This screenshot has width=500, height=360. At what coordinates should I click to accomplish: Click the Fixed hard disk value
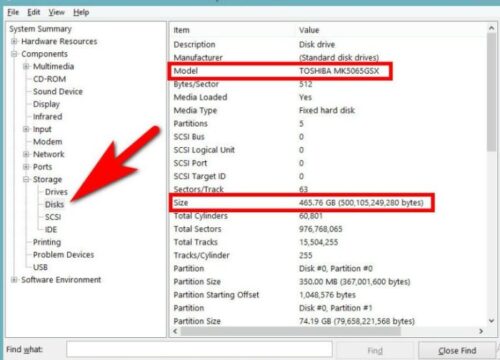pos(327,110)
